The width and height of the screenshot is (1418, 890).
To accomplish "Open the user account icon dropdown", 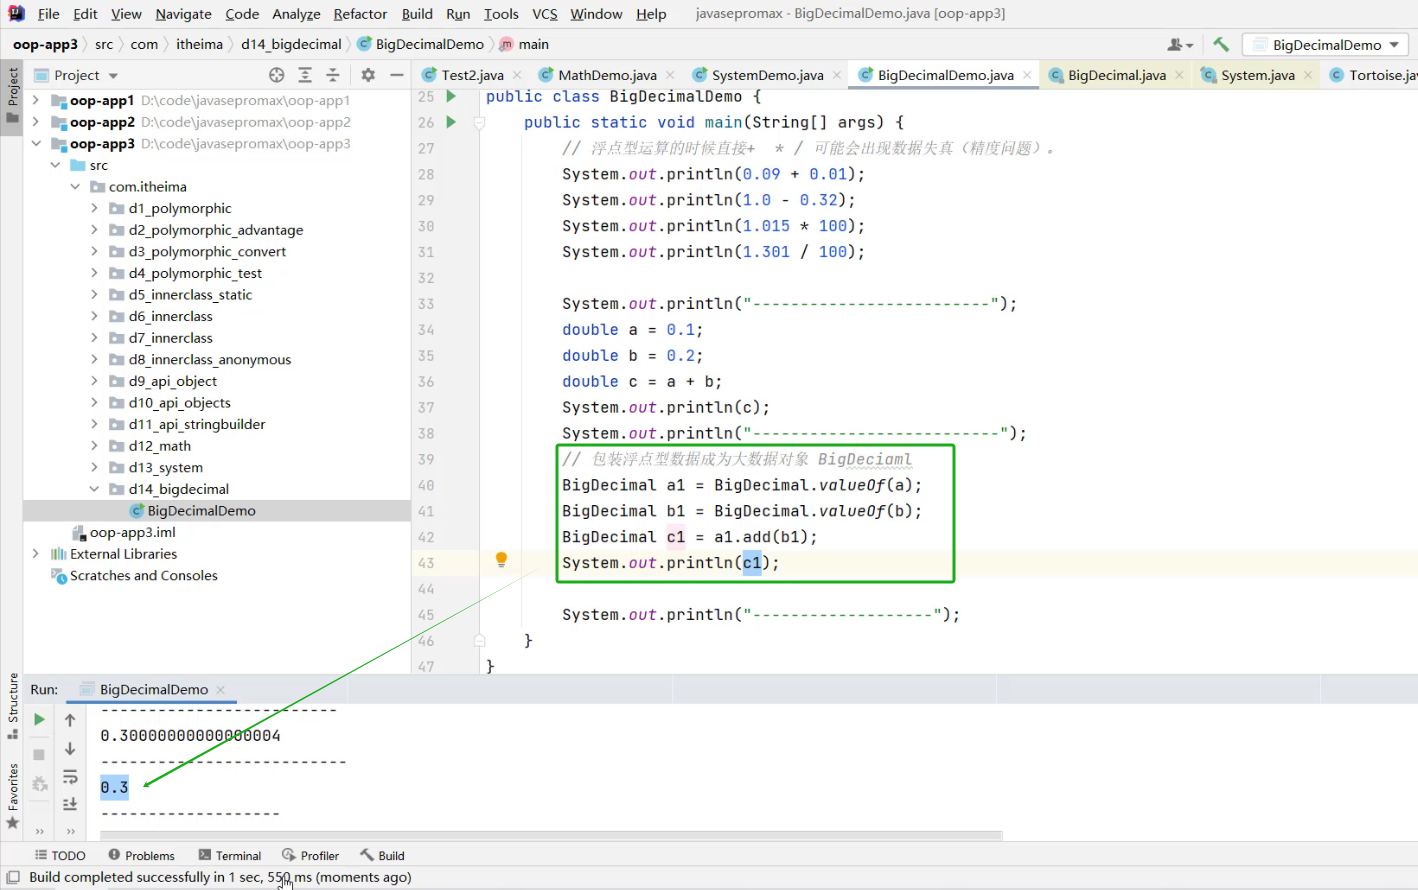I will 1180,44.
